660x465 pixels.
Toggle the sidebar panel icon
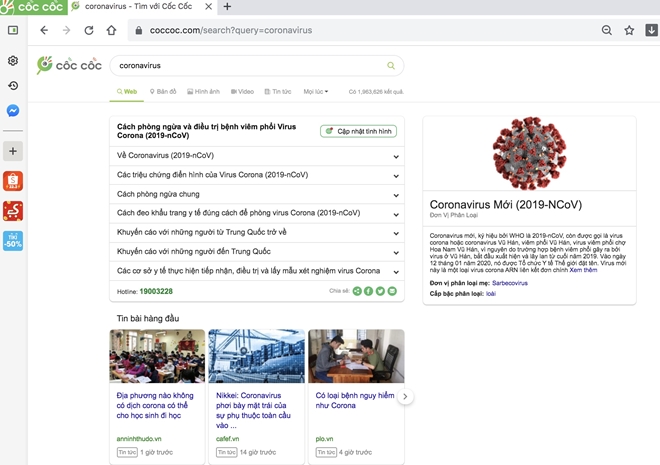13,30
